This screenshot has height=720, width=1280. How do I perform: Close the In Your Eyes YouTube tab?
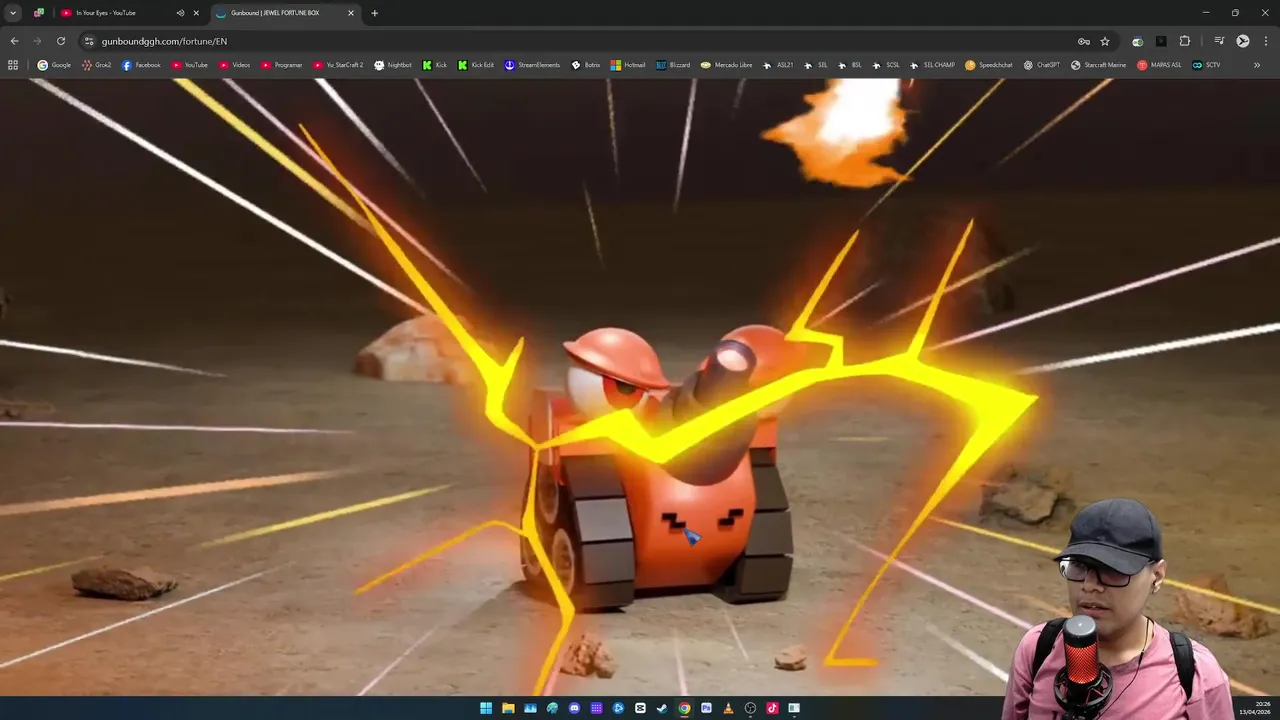pyautogui.click(x=196, y=13)
